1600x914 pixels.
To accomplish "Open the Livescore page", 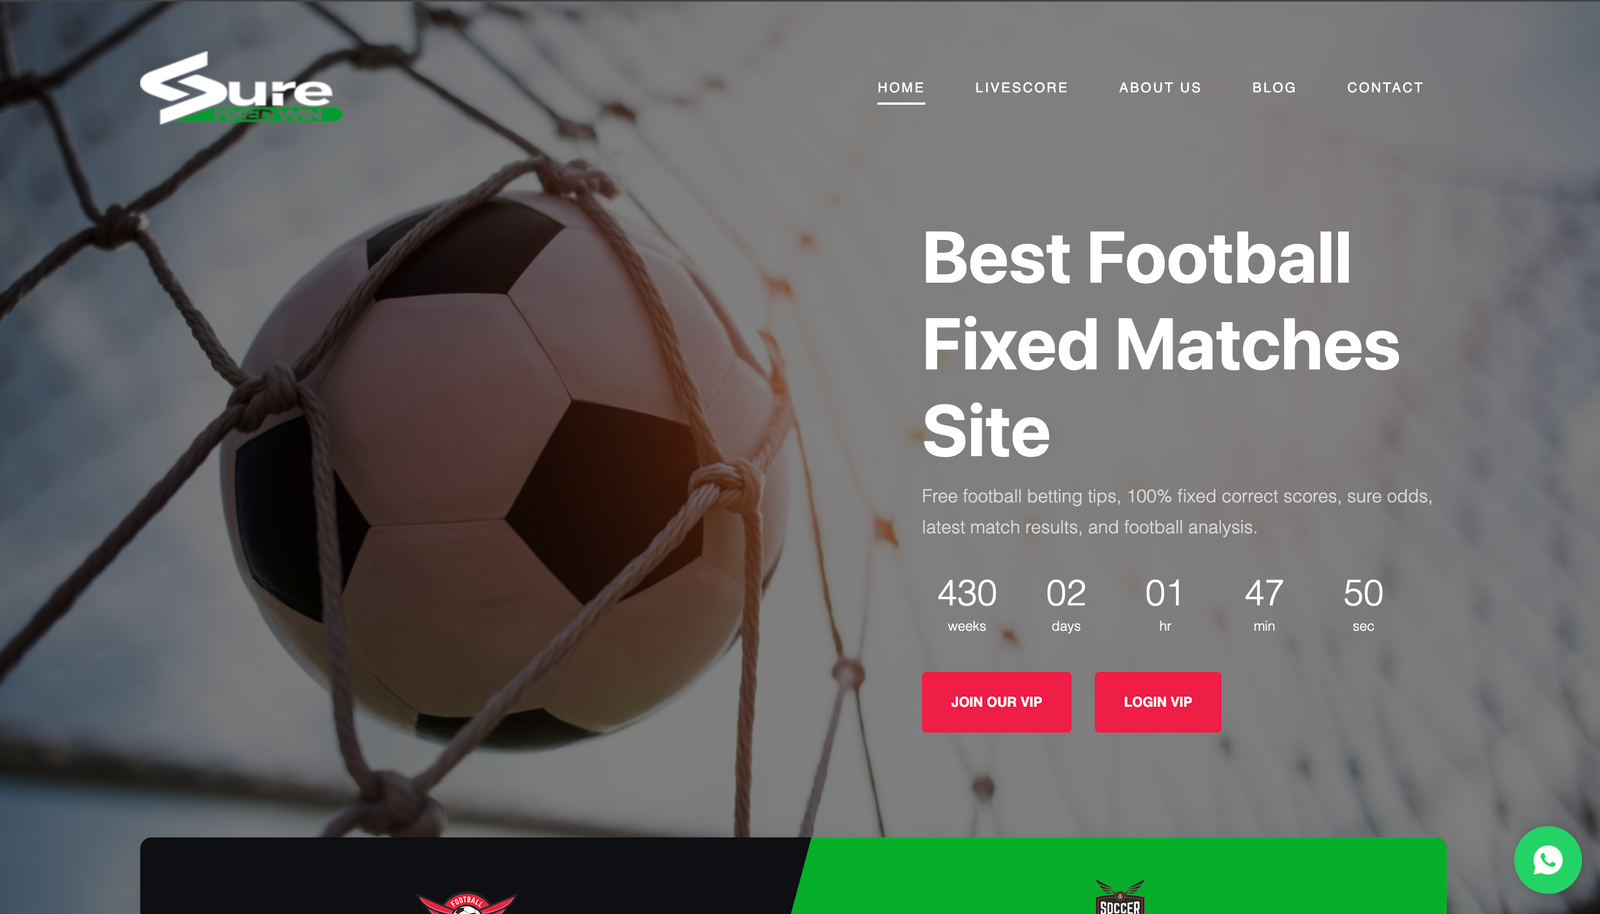I will point(1021,88).
